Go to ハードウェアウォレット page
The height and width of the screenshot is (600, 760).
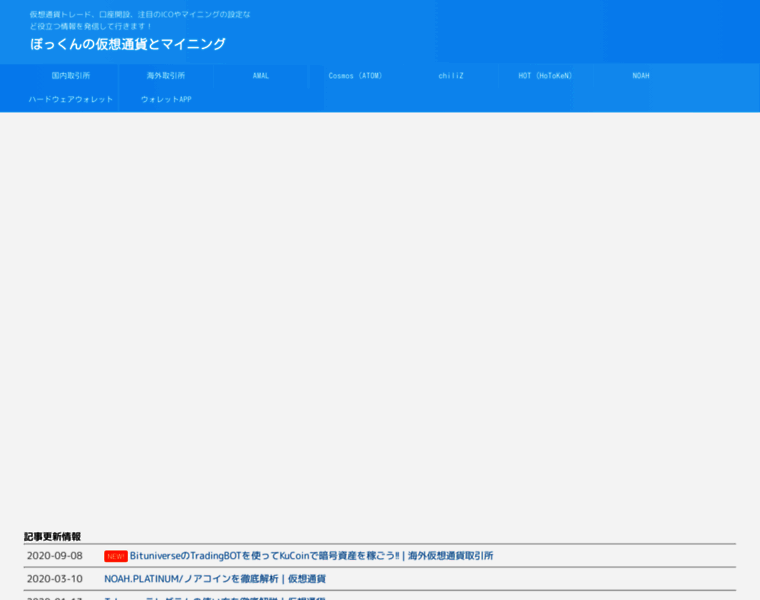pyautogui.click(x=71, y=100)
